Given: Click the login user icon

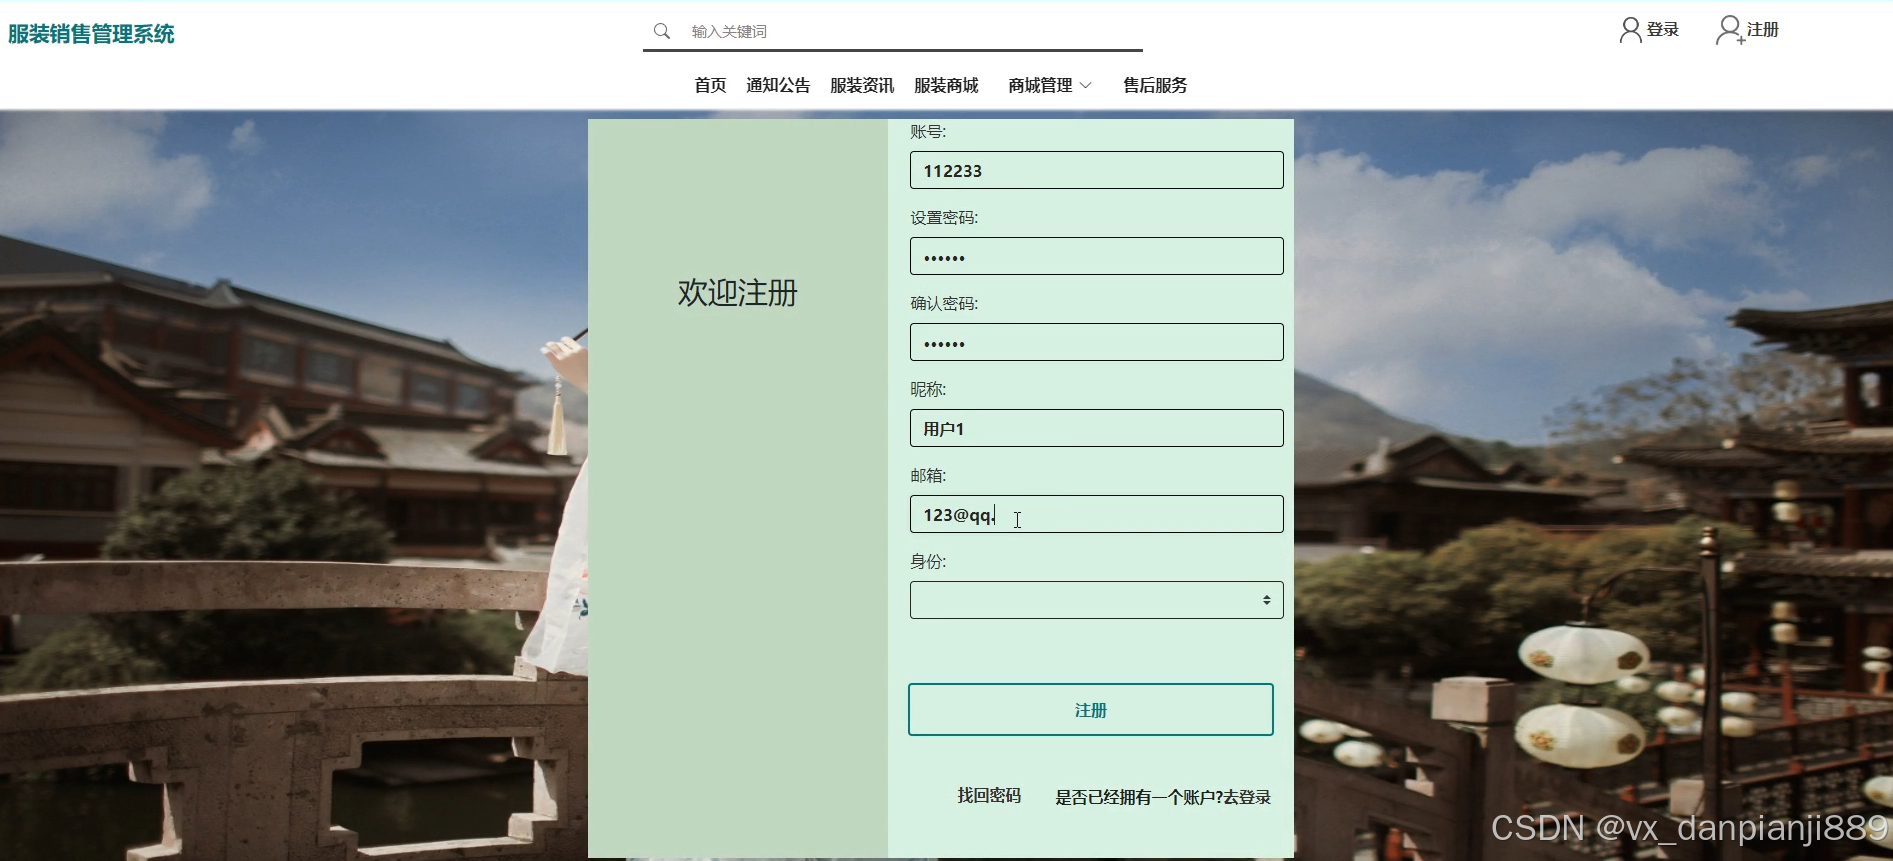Looking at the screenshot, I should tap(1630, 30).
